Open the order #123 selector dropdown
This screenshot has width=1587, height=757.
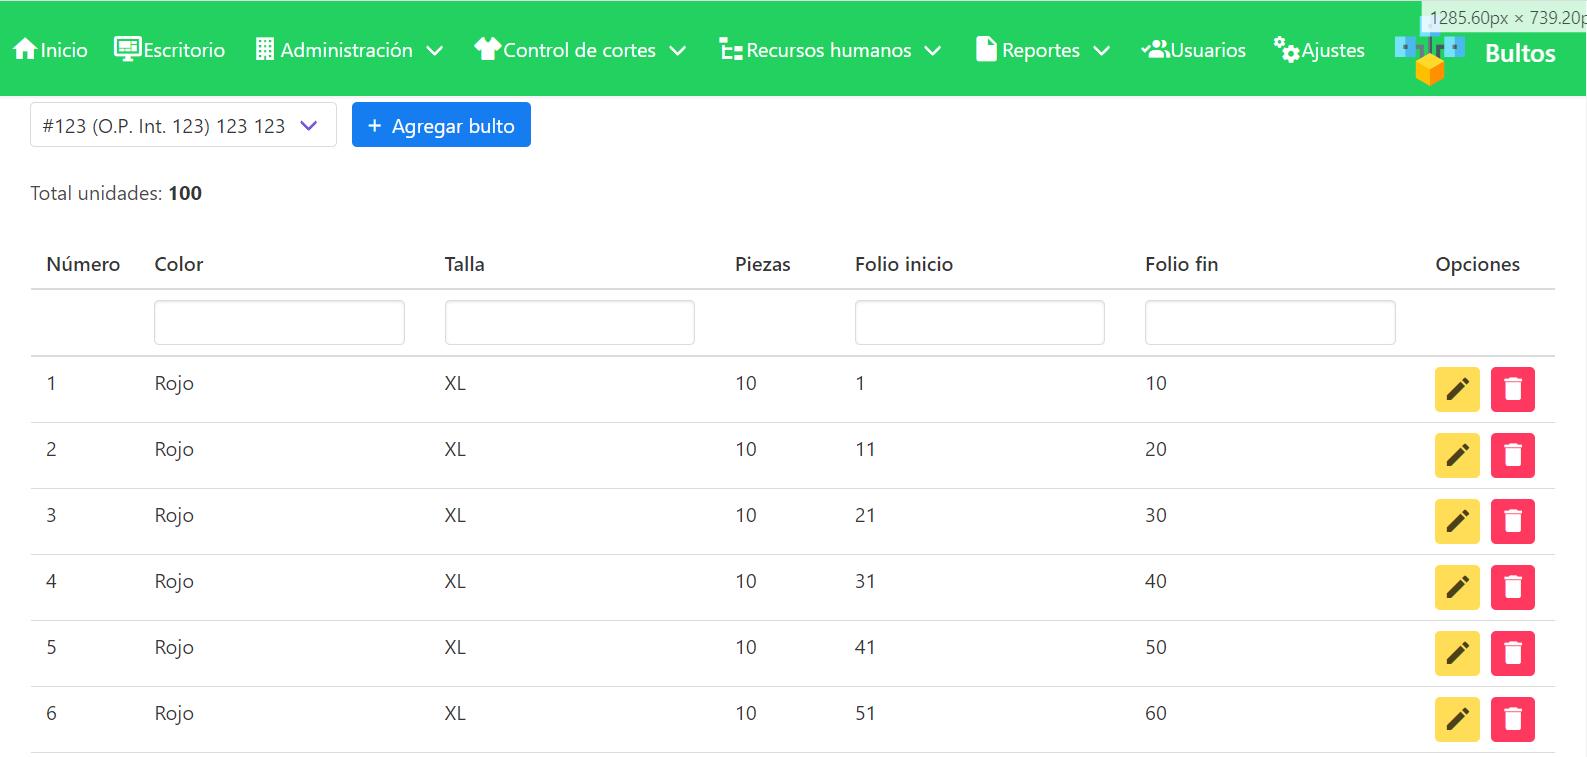(183, 126)
